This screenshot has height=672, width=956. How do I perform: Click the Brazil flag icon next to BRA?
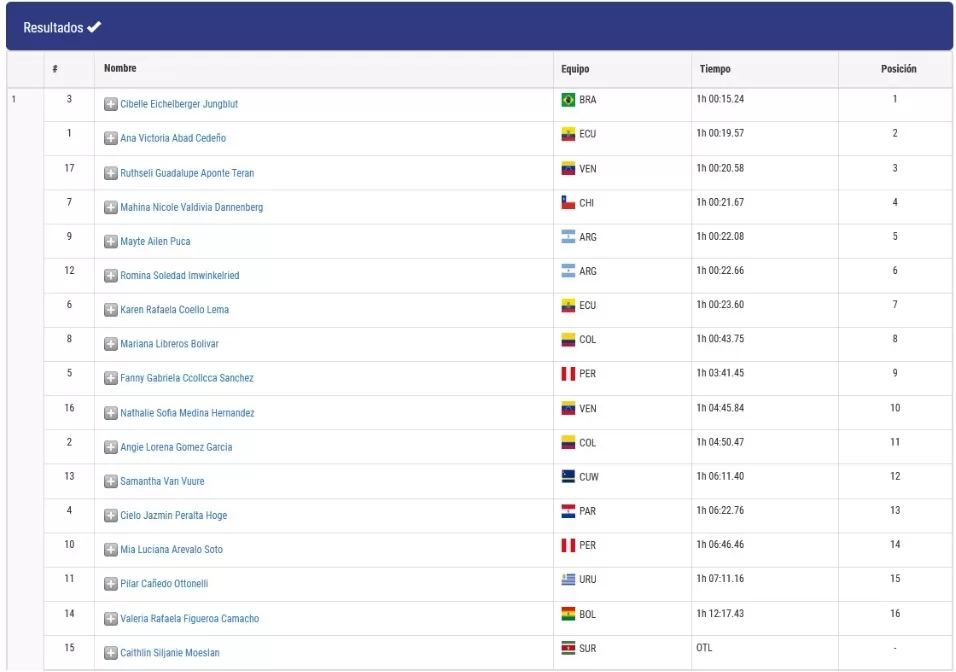coord(568,99)
